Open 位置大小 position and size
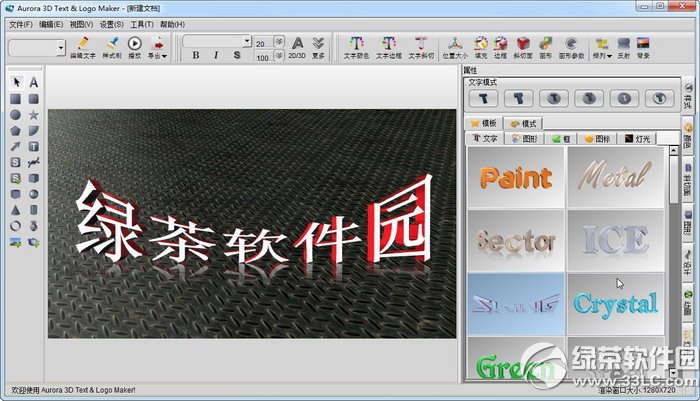700x401 pixels. pyautogui.click(x=455, y=47)
